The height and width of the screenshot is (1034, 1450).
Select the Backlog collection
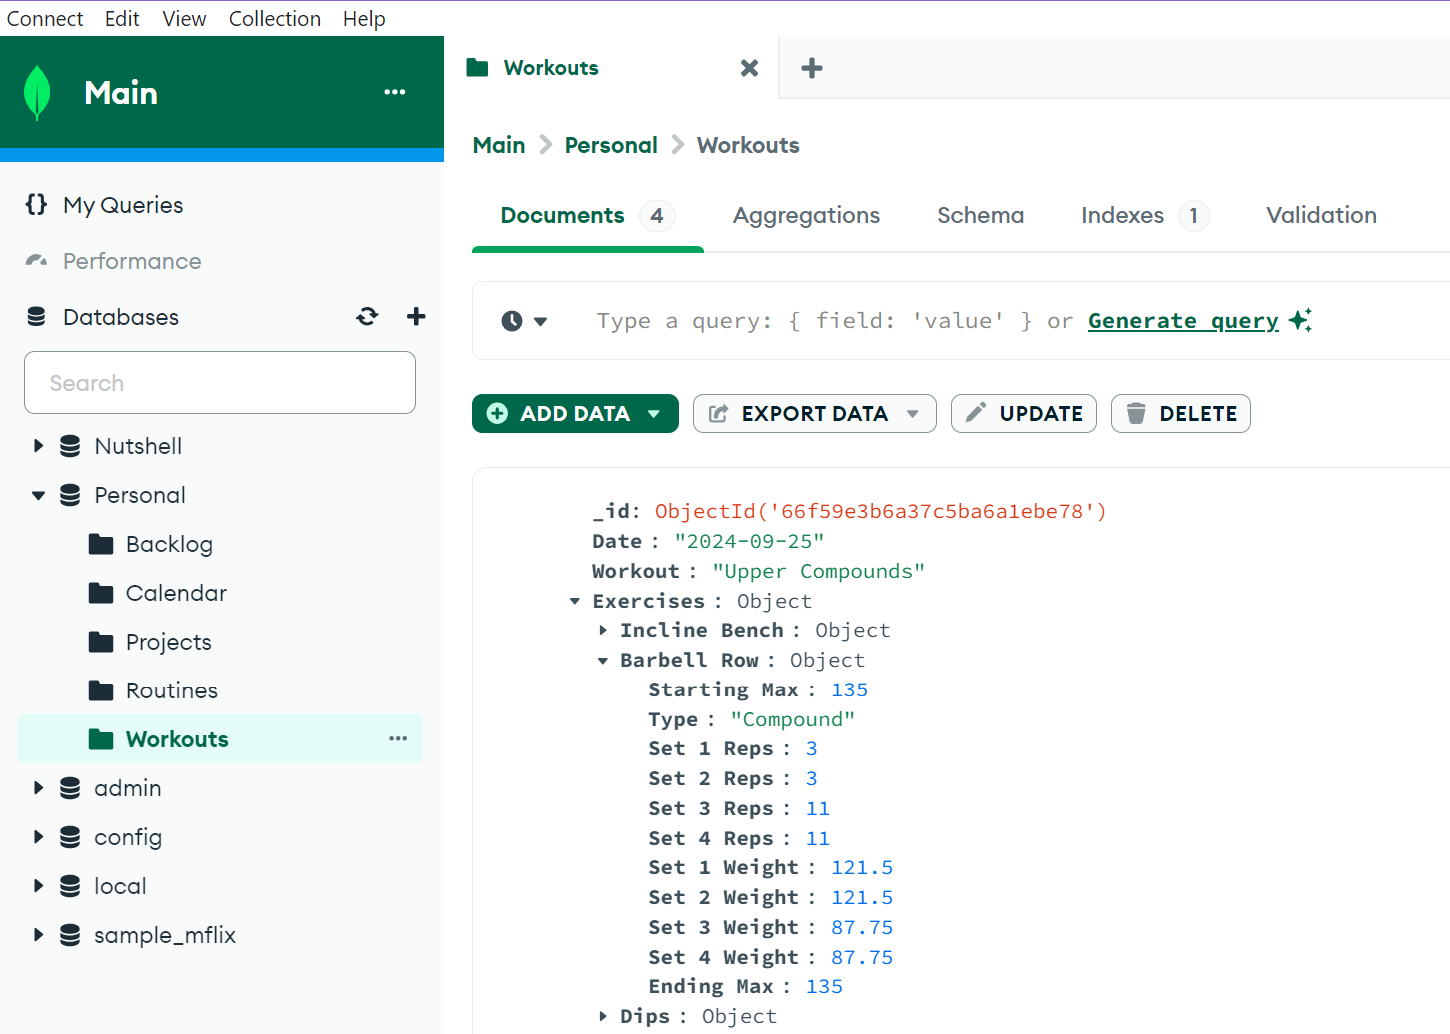[169, 544]
